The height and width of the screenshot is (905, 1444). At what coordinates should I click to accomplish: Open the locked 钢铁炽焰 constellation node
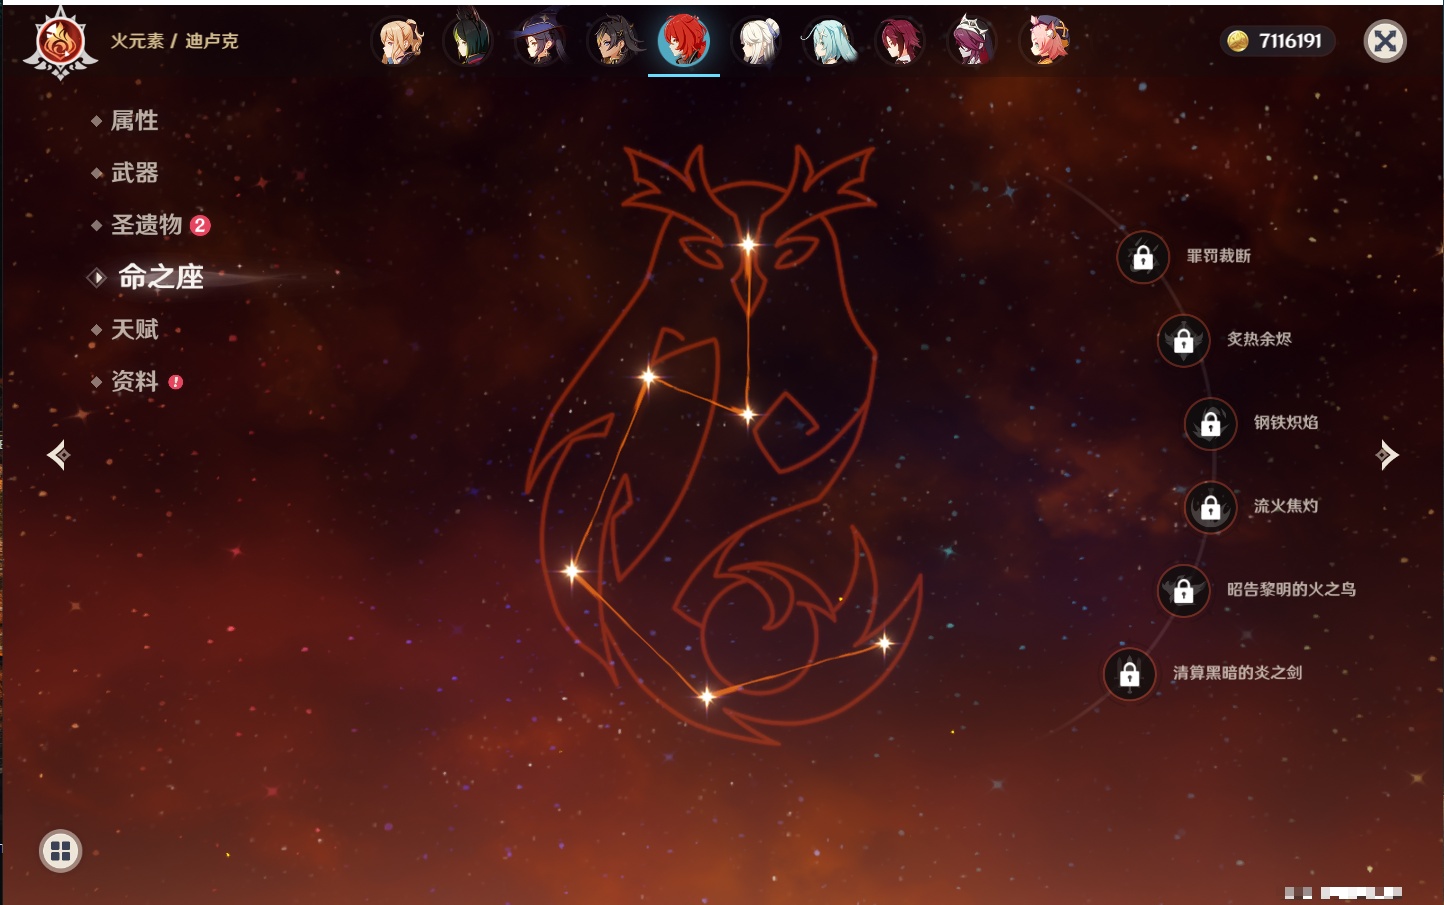[1211, 424]
